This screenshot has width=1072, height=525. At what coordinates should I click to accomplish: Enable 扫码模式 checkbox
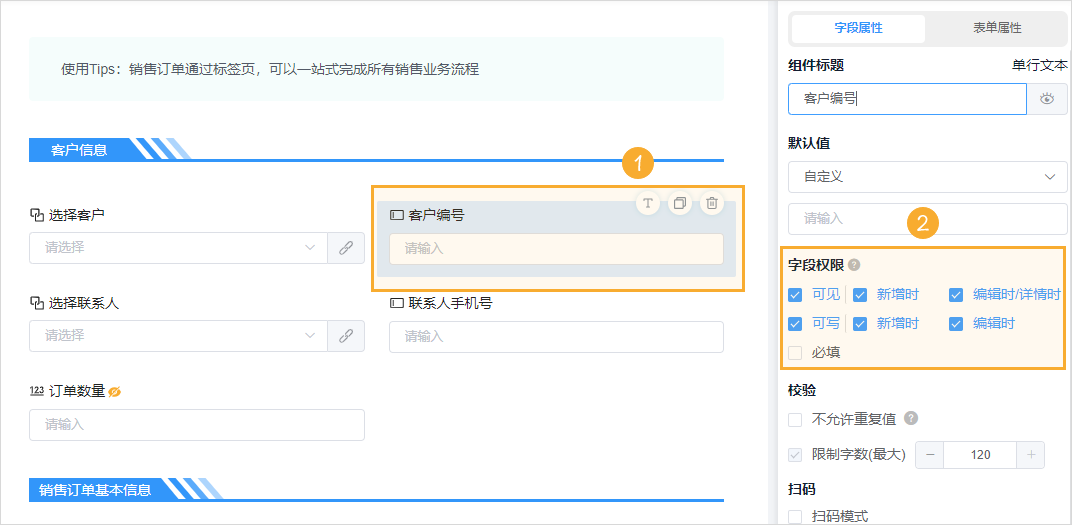click(795, 516)
